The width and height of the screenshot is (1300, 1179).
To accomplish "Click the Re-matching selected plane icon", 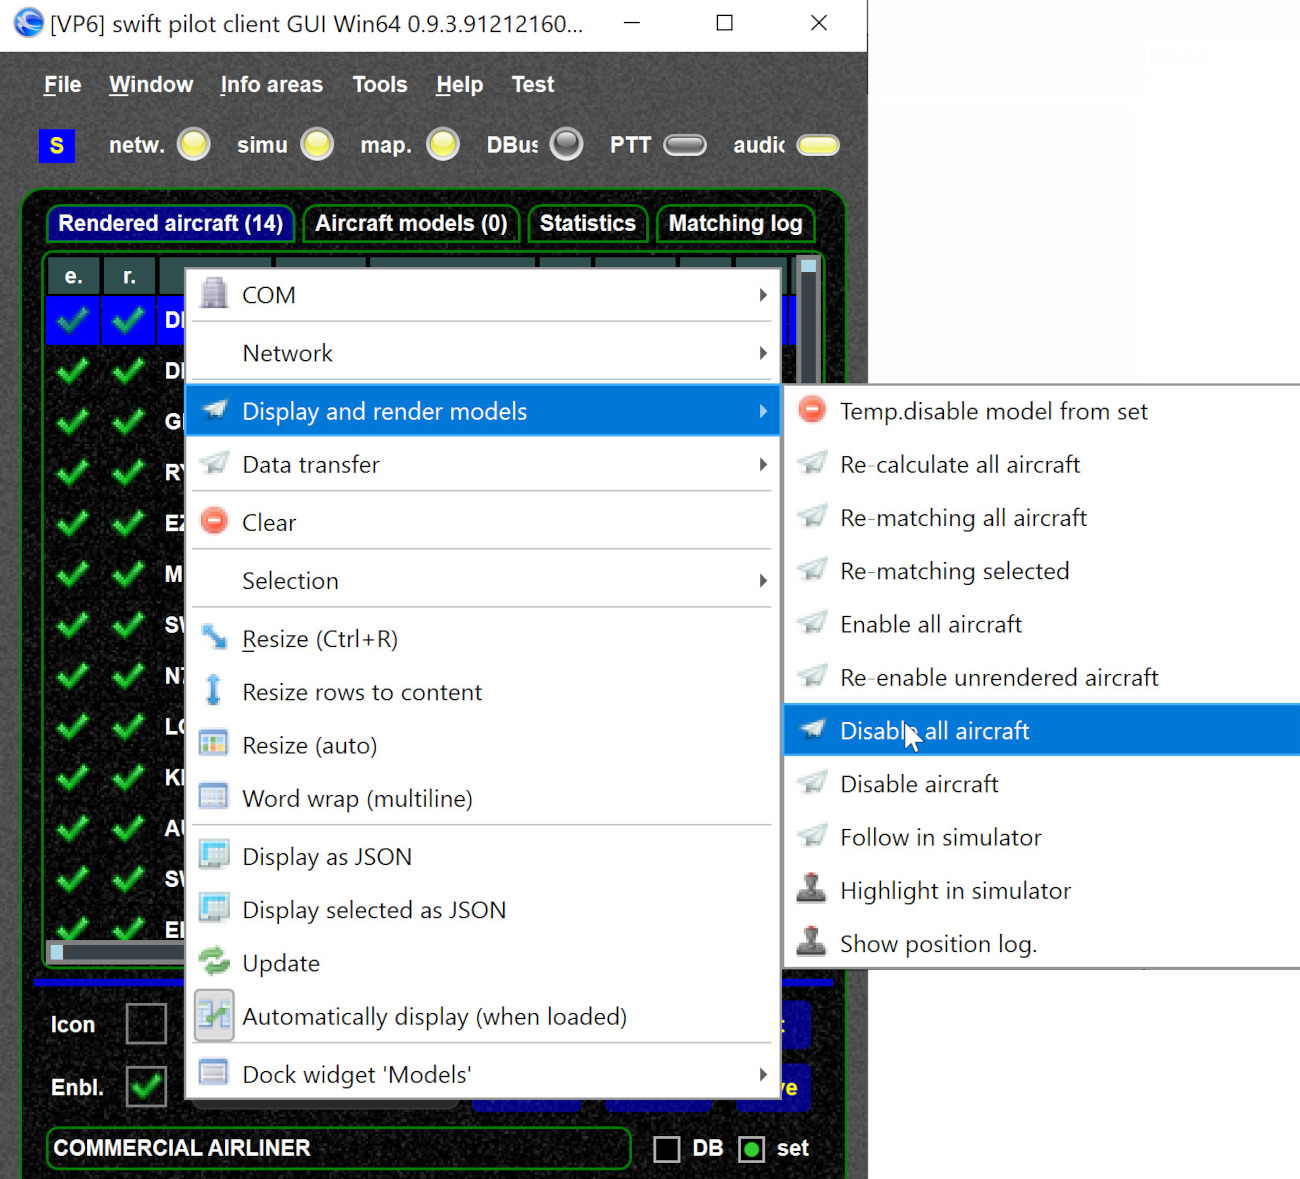I will pos(812,569).
